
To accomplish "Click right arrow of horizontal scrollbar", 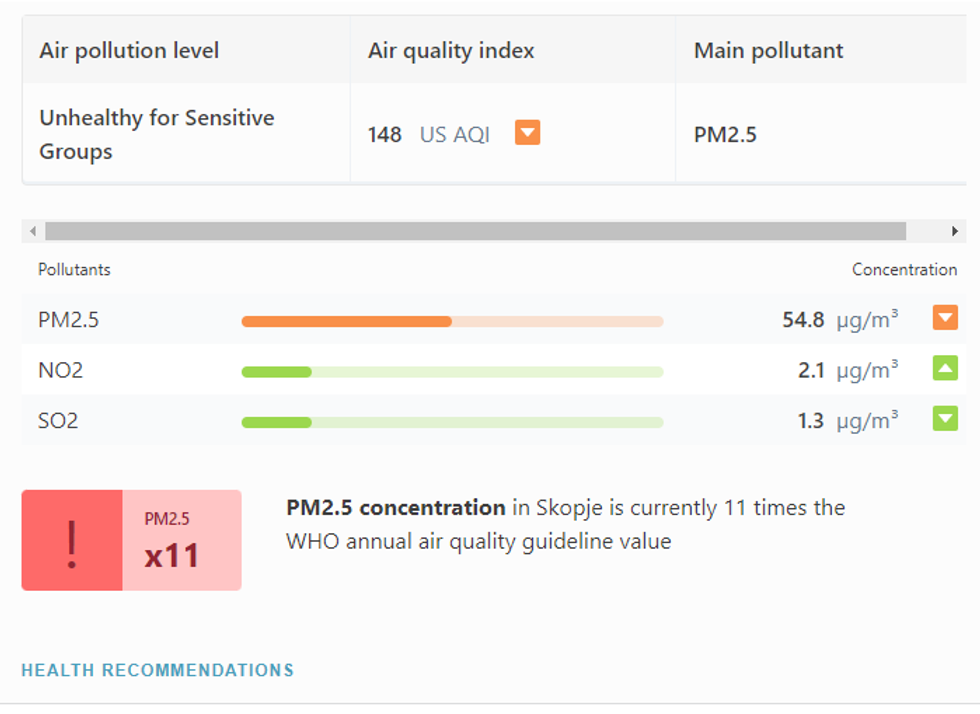I will pos(954,231).
